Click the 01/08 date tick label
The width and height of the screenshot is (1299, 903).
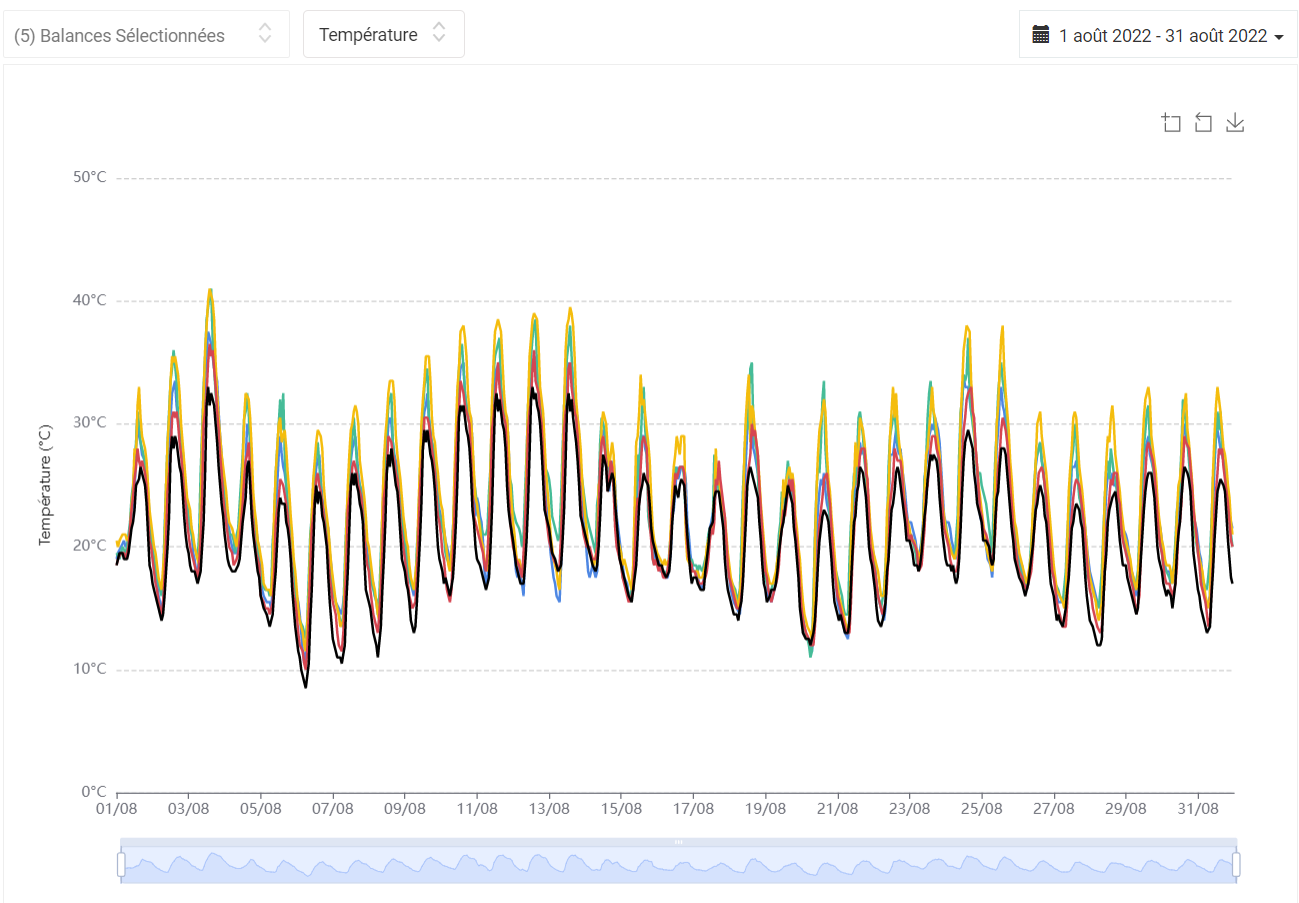click(117, 809)
